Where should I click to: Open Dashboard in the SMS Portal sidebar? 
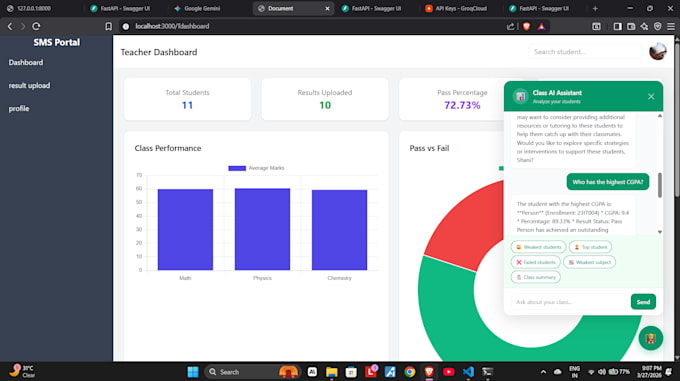pyautogui.click(x=26, y=62)
